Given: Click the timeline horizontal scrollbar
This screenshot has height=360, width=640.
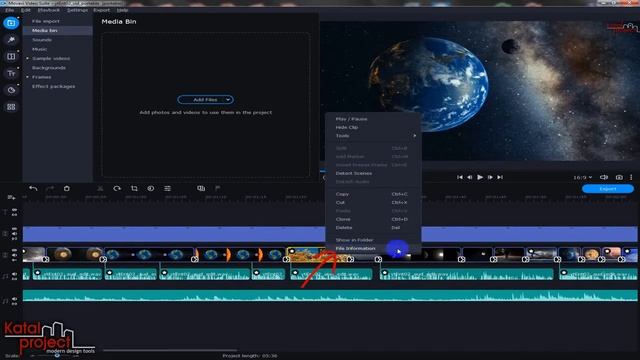Looking at the screenshot, I should click(x=169, y=350).
